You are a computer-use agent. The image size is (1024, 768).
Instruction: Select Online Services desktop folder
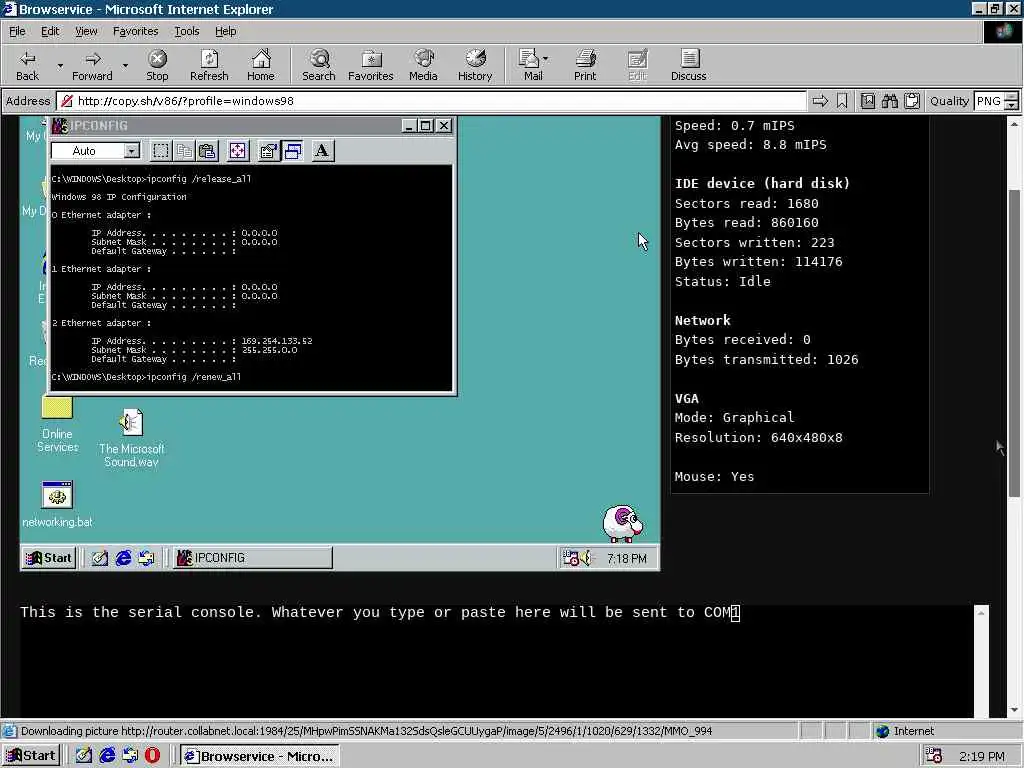coord(57,424)
